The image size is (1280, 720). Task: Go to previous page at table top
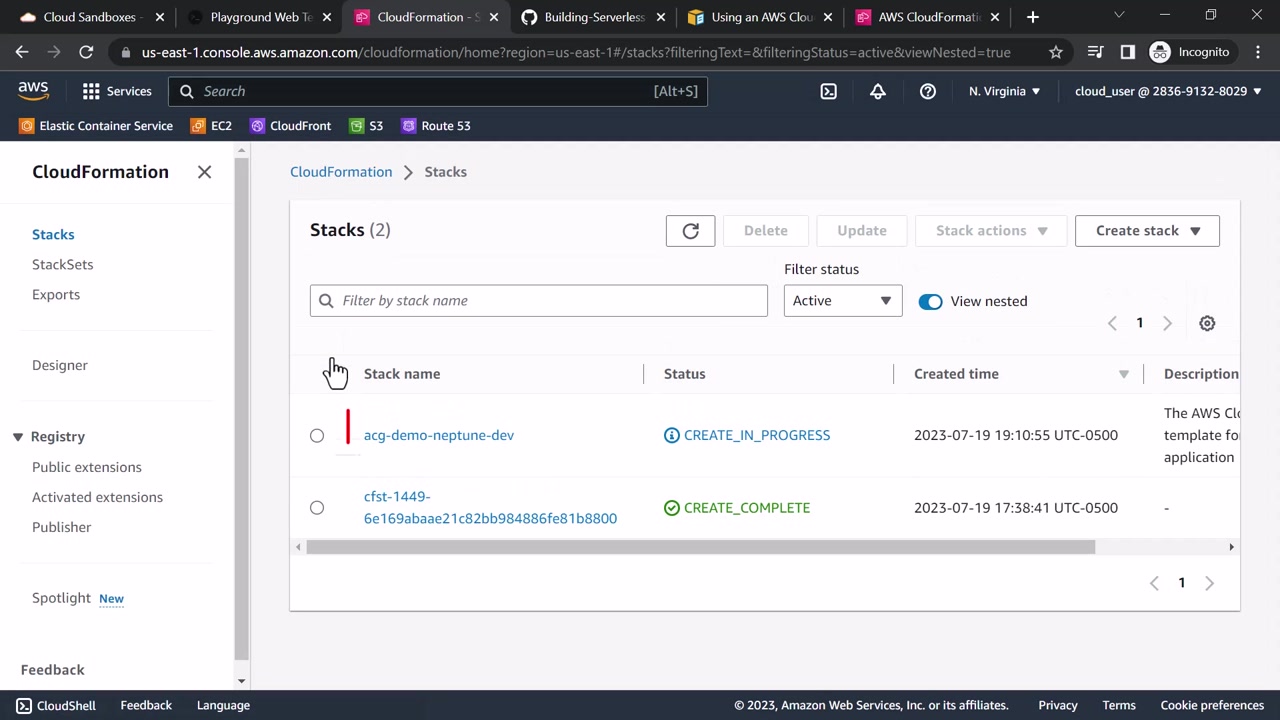click(x=1112, y=323)
